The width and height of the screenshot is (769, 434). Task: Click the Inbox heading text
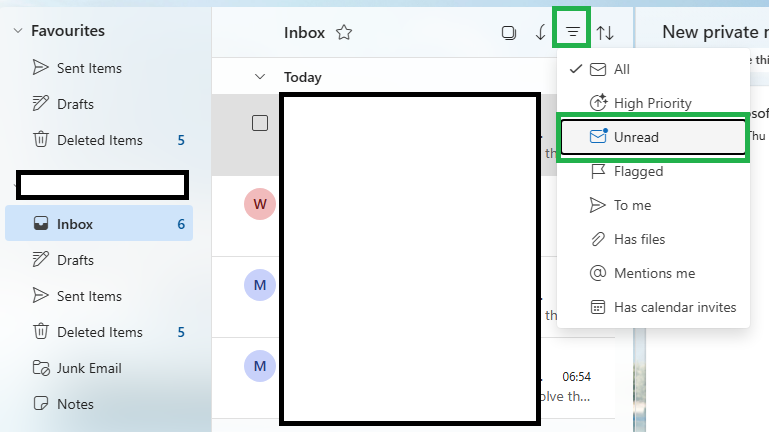[x=304, y=32]
